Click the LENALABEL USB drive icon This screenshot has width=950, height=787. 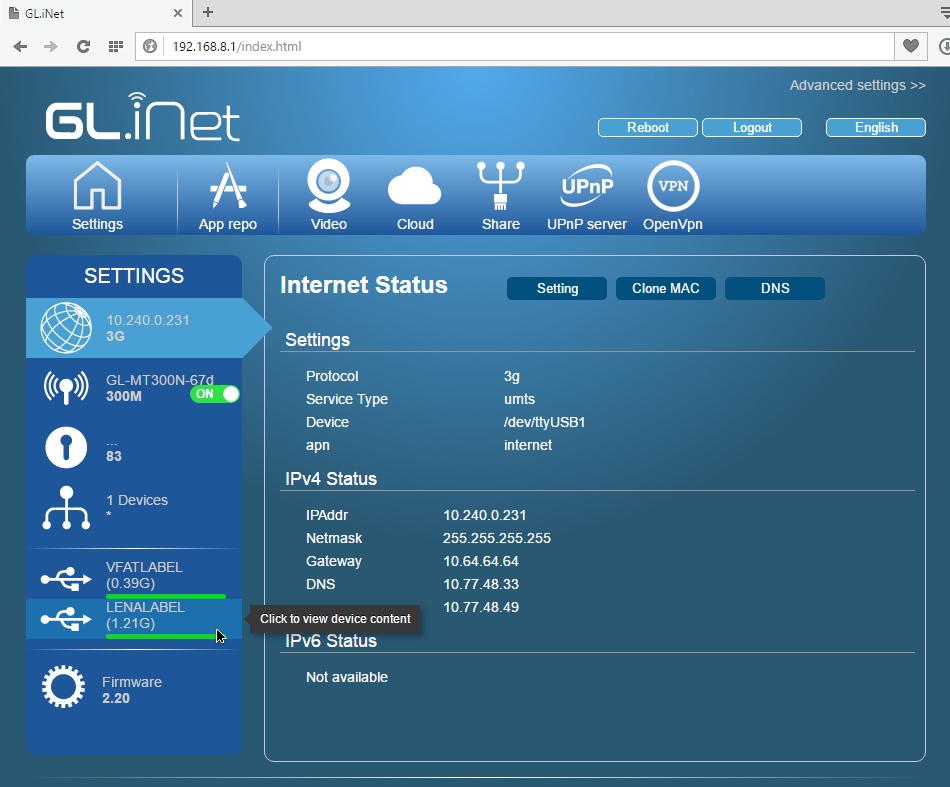point(66,619)
